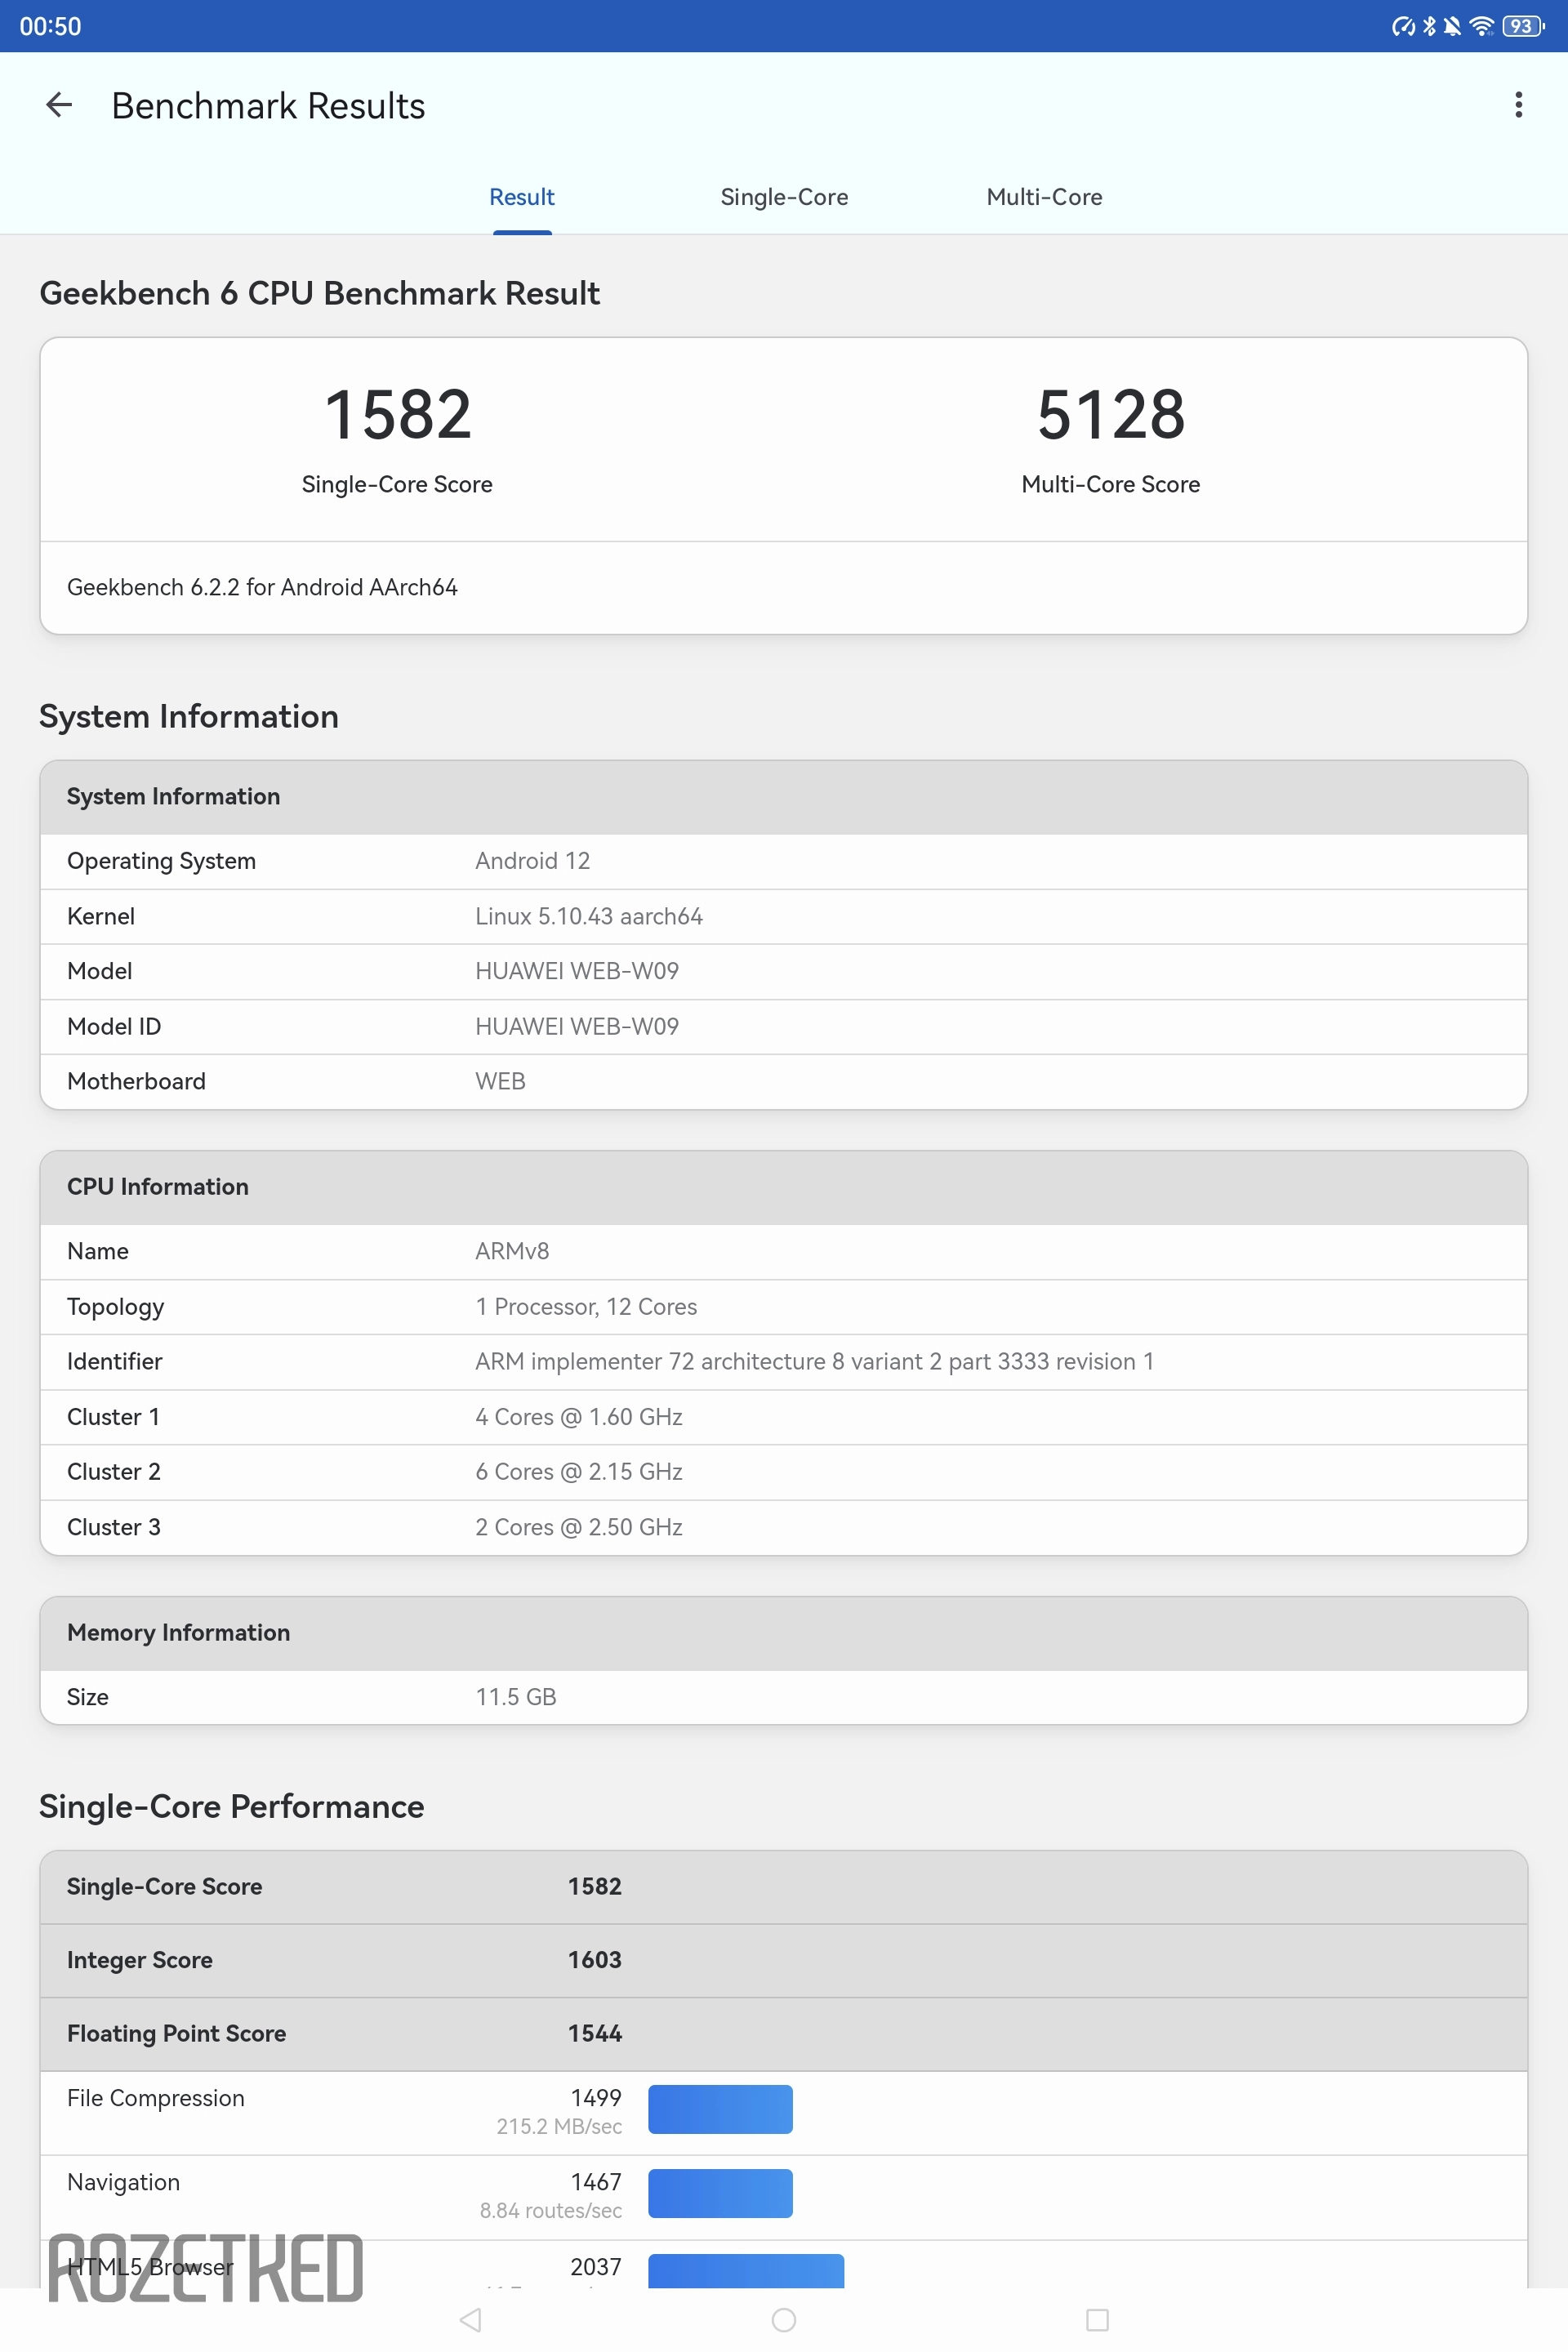
Task: Tap the battery 93 indicator
Action: point(1523,26)
